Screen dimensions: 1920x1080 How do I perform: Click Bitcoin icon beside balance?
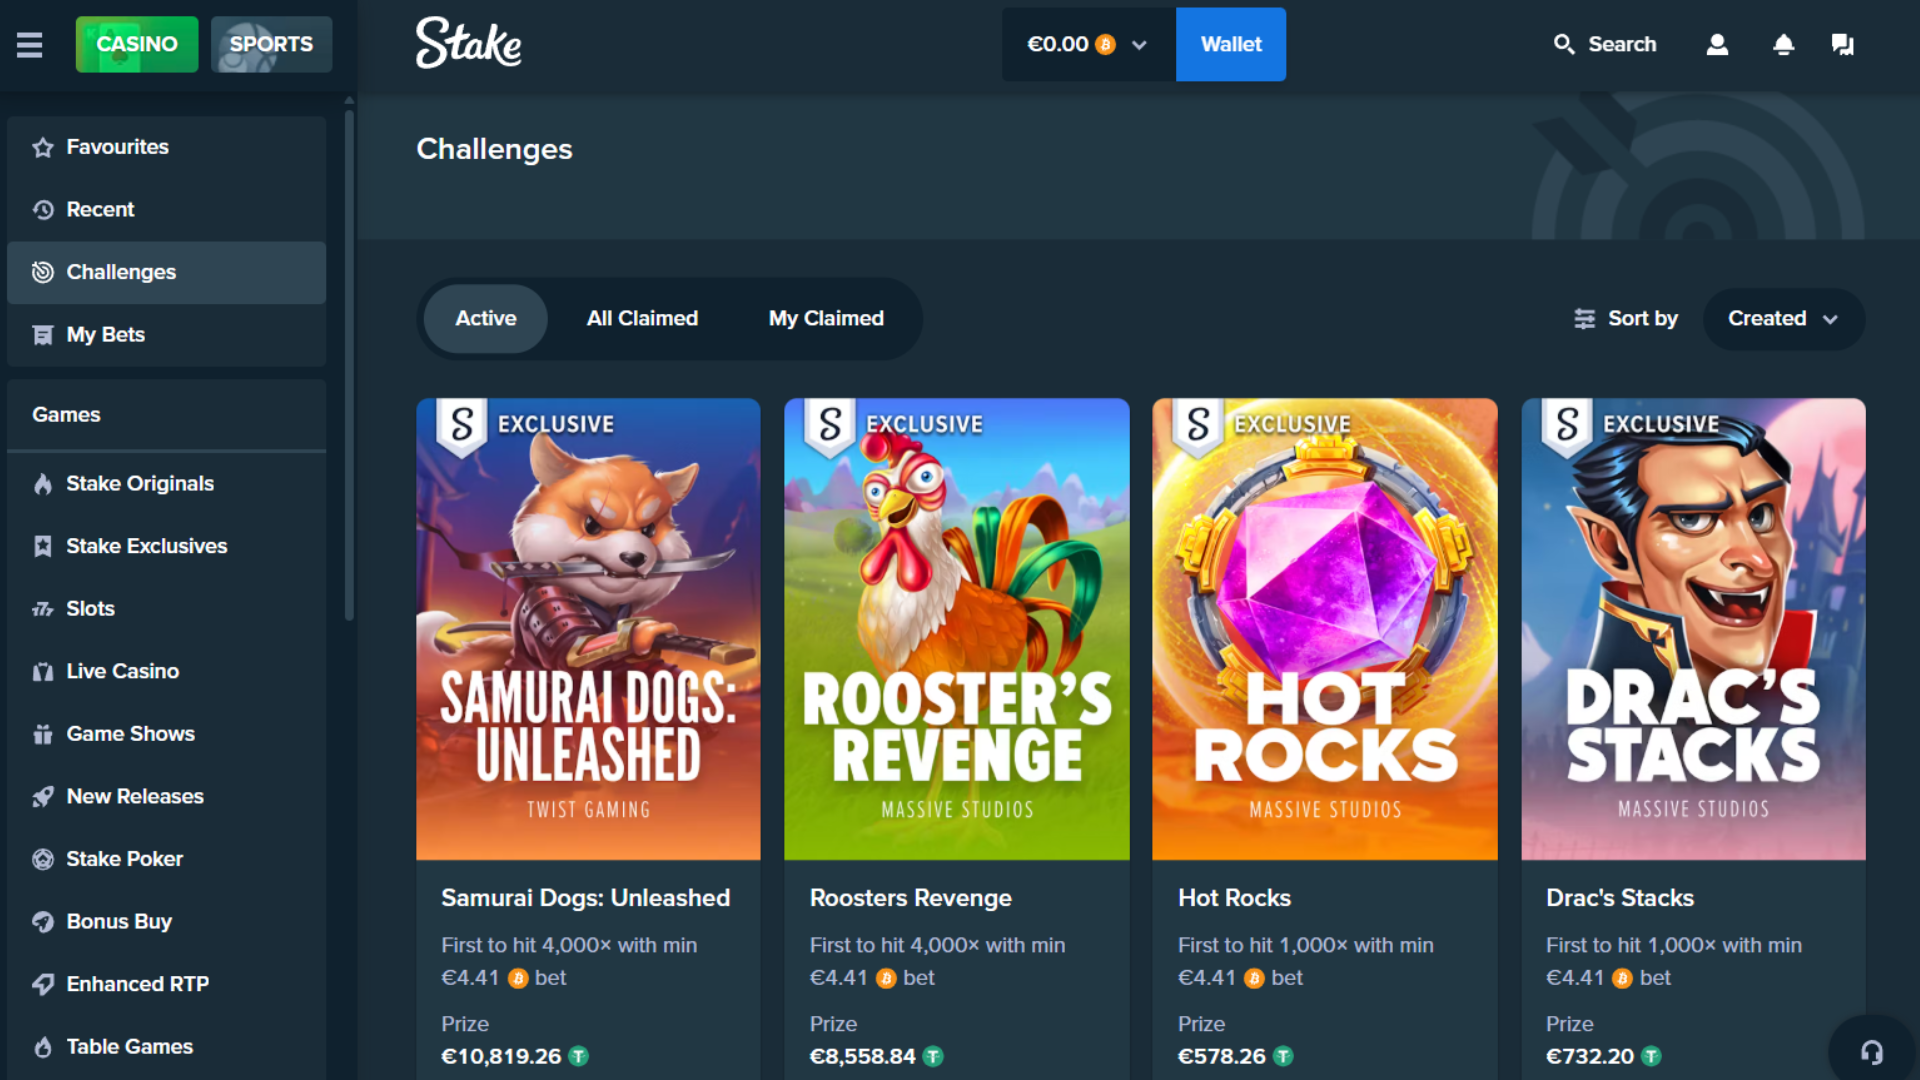pos(1105,45)
